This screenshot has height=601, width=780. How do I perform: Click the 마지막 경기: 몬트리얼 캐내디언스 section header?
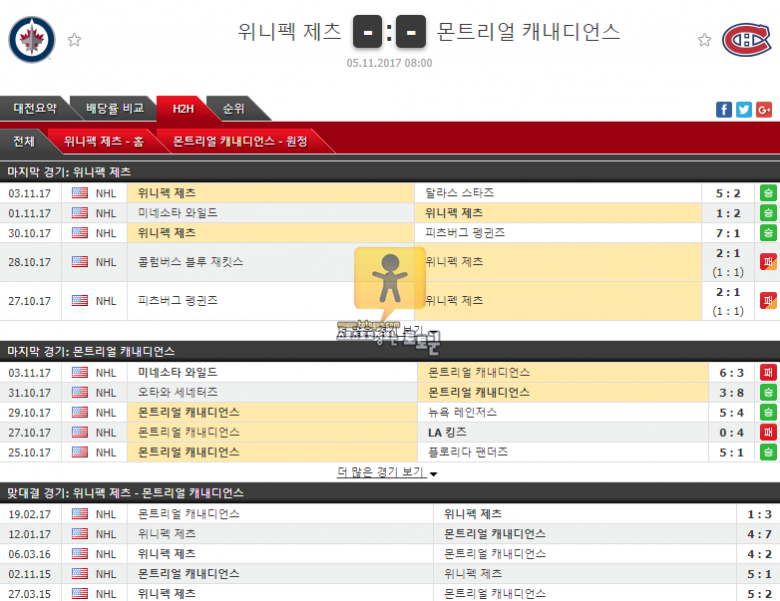coord(390,351)
